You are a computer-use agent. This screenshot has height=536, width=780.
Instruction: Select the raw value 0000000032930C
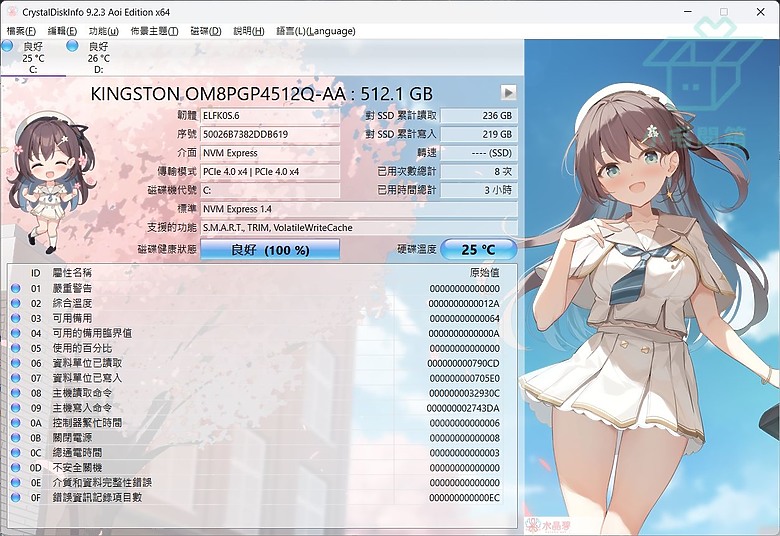(464, 393)
